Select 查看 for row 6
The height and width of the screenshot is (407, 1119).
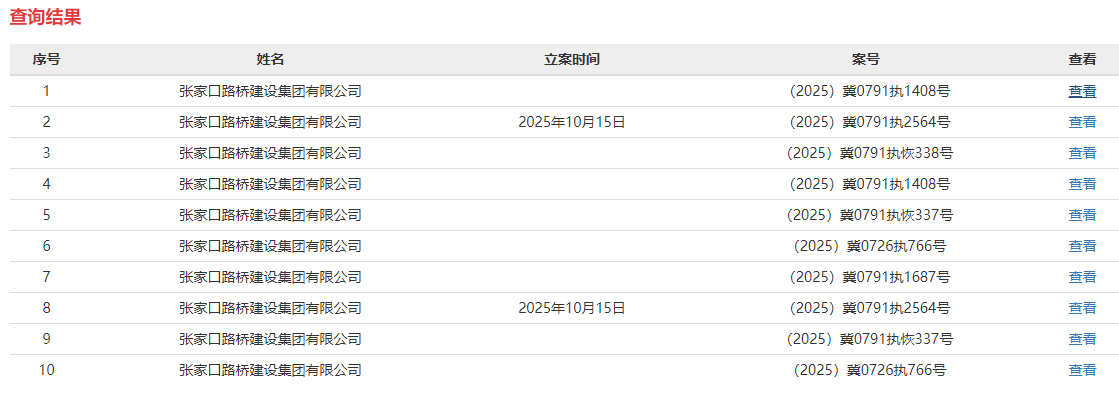point(1082,246)
